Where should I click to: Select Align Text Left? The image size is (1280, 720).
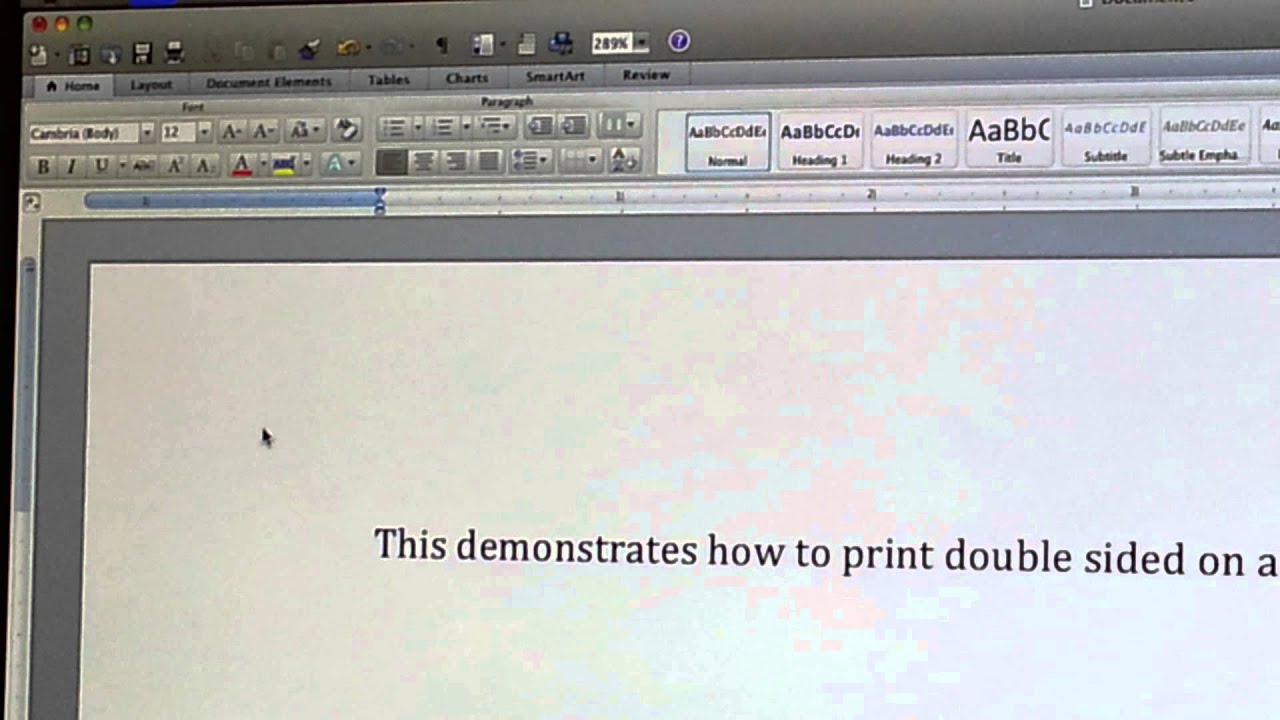pyautogui.click(x=391, y=161)
